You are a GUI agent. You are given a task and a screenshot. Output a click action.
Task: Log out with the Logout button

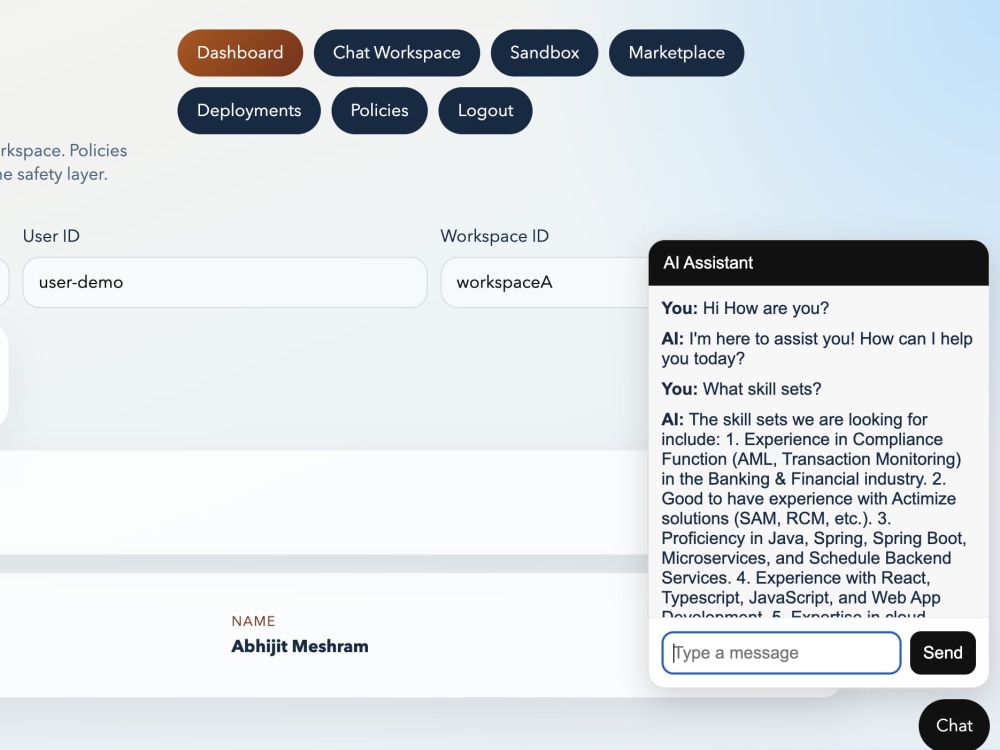(x=485, y=111)
